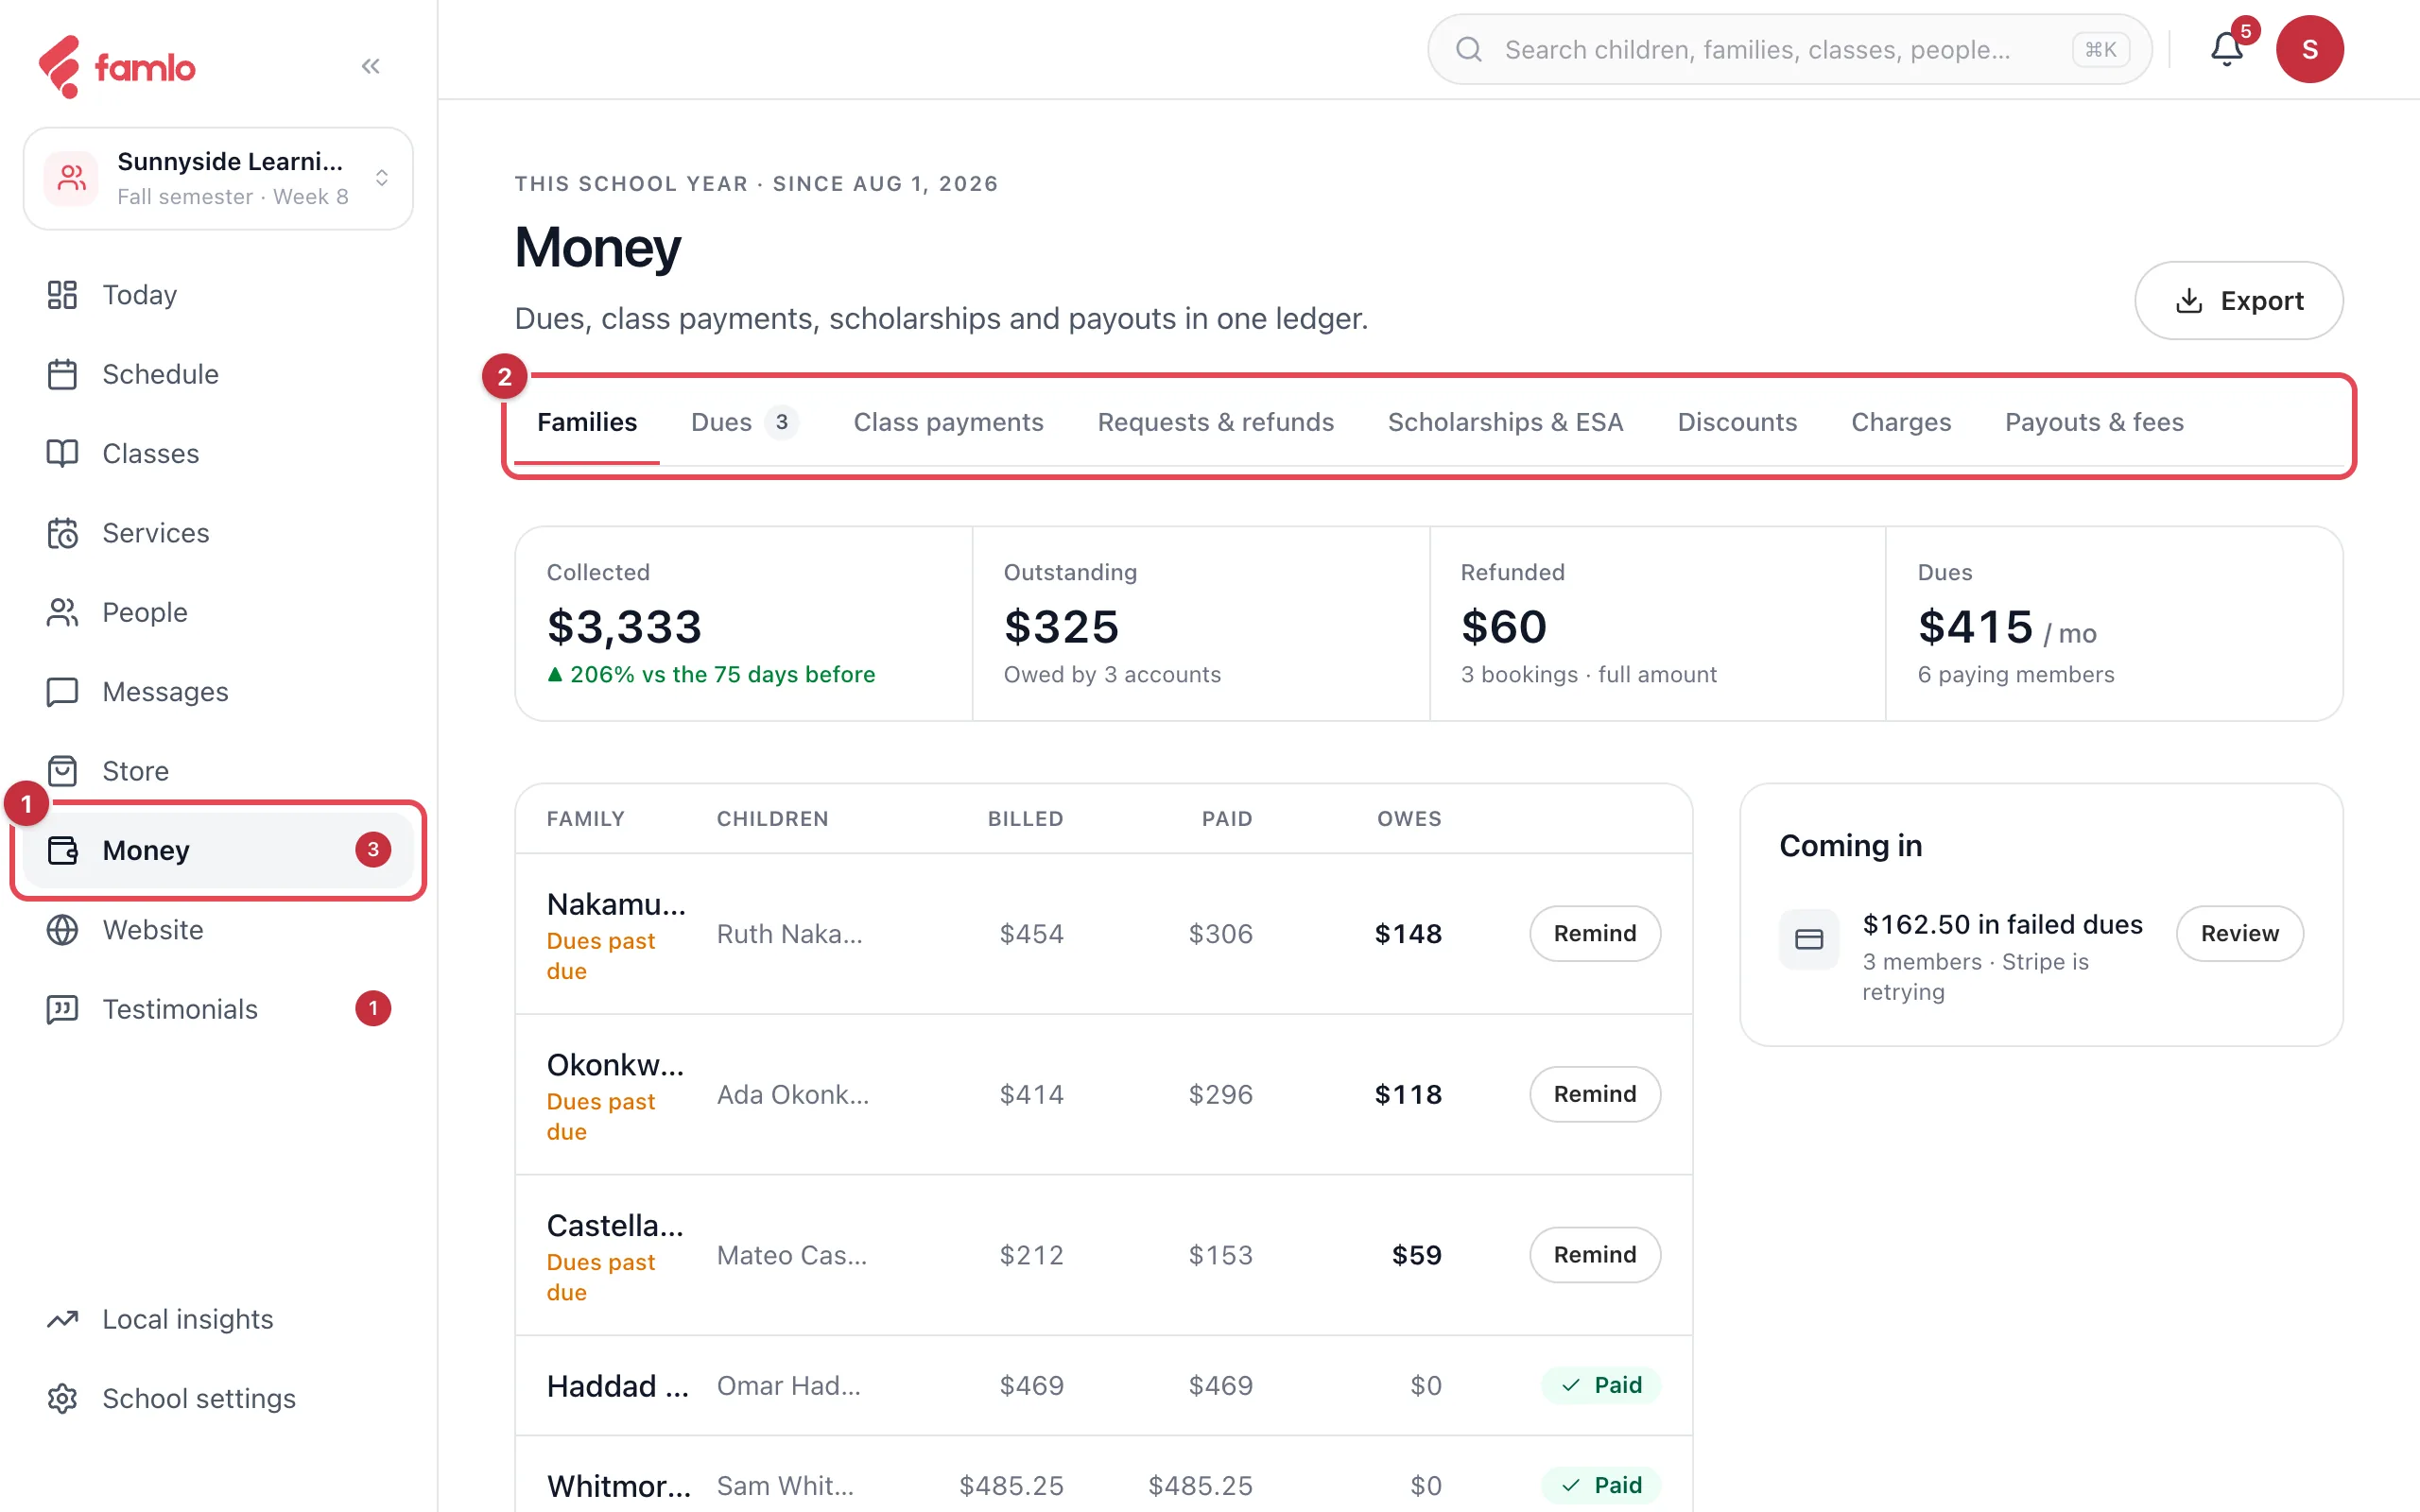Review the failed dues
The image size is (2420, 1512).
[x=2239, y=933]
